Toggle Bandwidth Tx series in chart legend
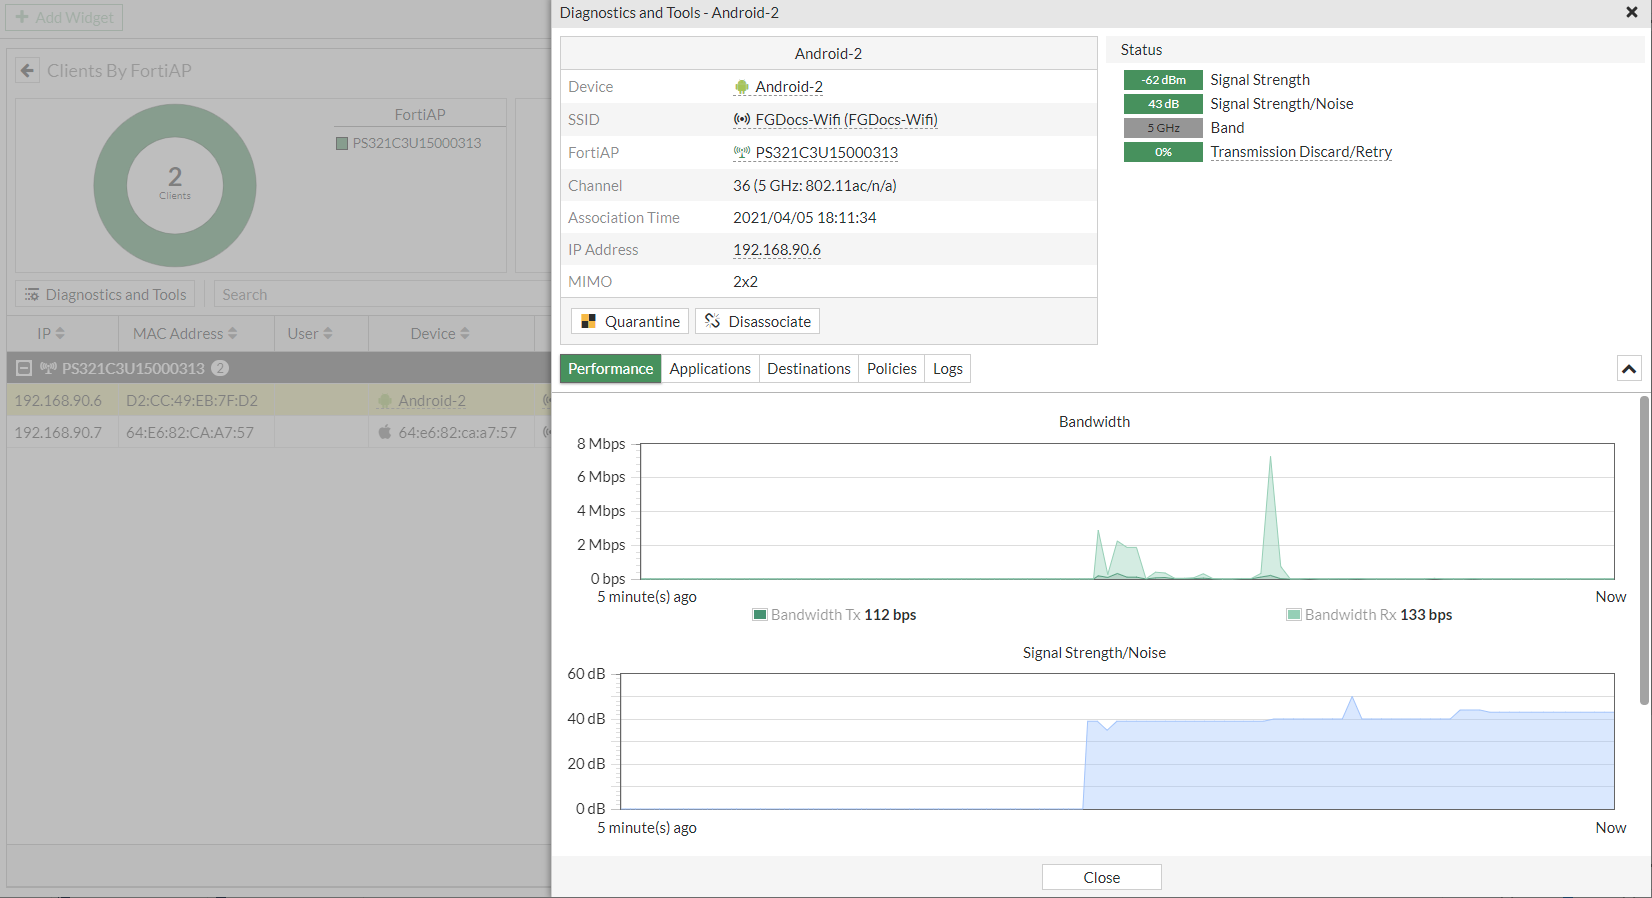The image size is (1652, 898). pyautogui.click(x=834, y=615)
